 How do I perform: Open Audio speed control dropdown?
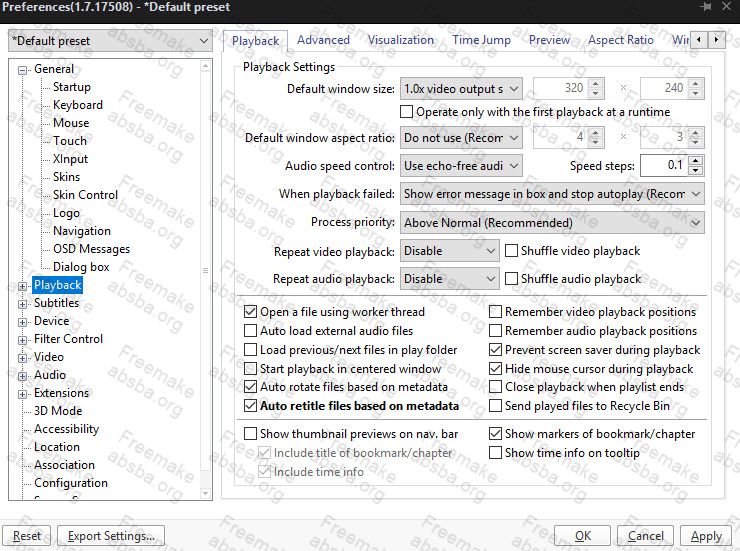click(461, 166)
